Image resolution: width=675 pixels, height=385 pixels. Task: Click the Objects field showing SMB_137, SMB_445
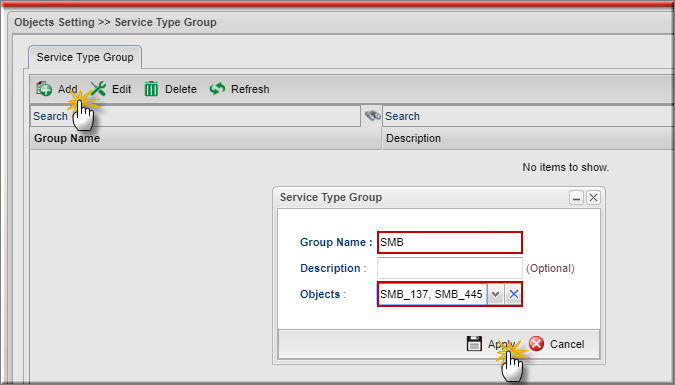432,295
